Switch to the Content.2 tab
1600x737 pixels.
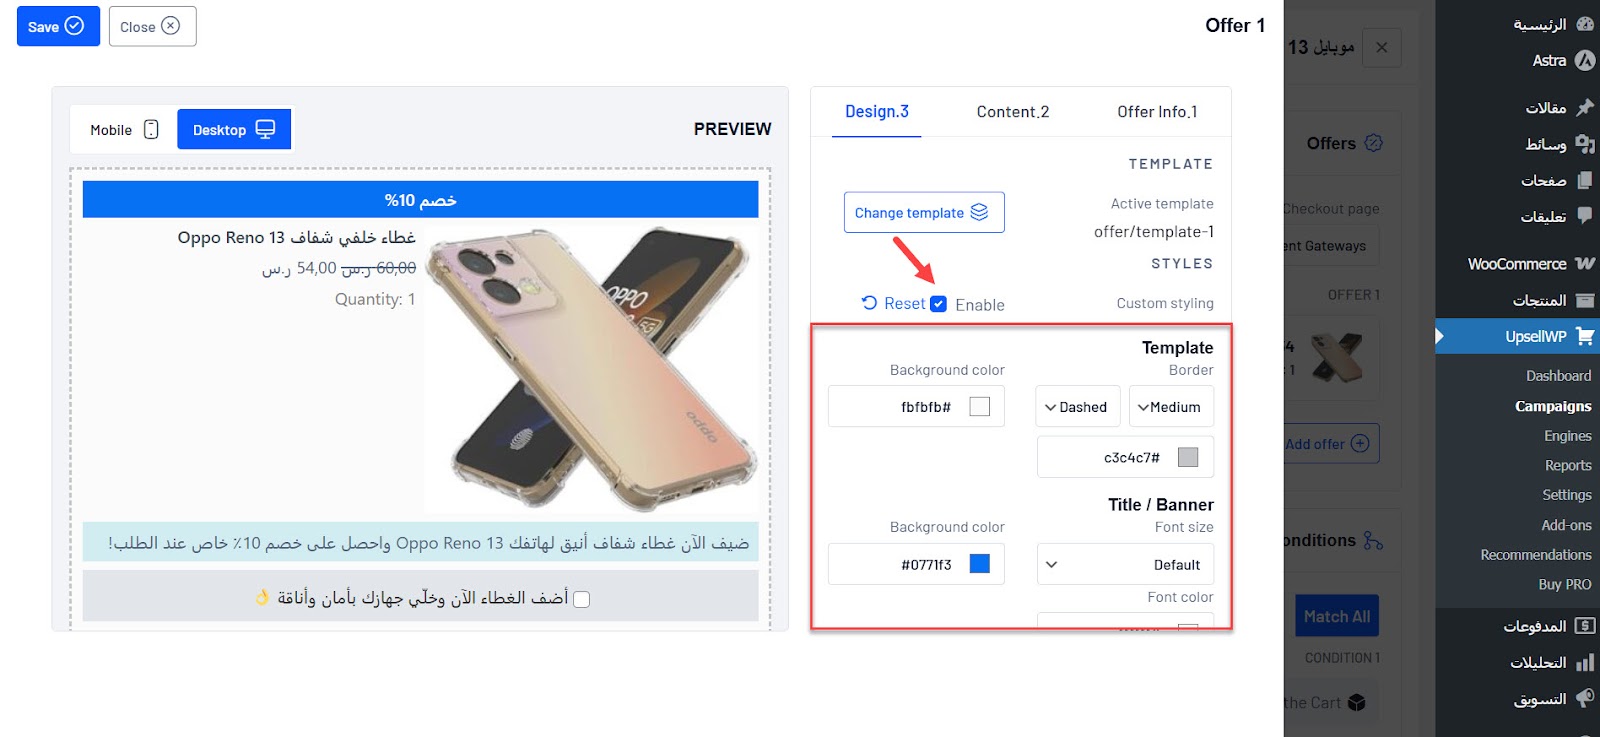click(x=1013, y=112)
